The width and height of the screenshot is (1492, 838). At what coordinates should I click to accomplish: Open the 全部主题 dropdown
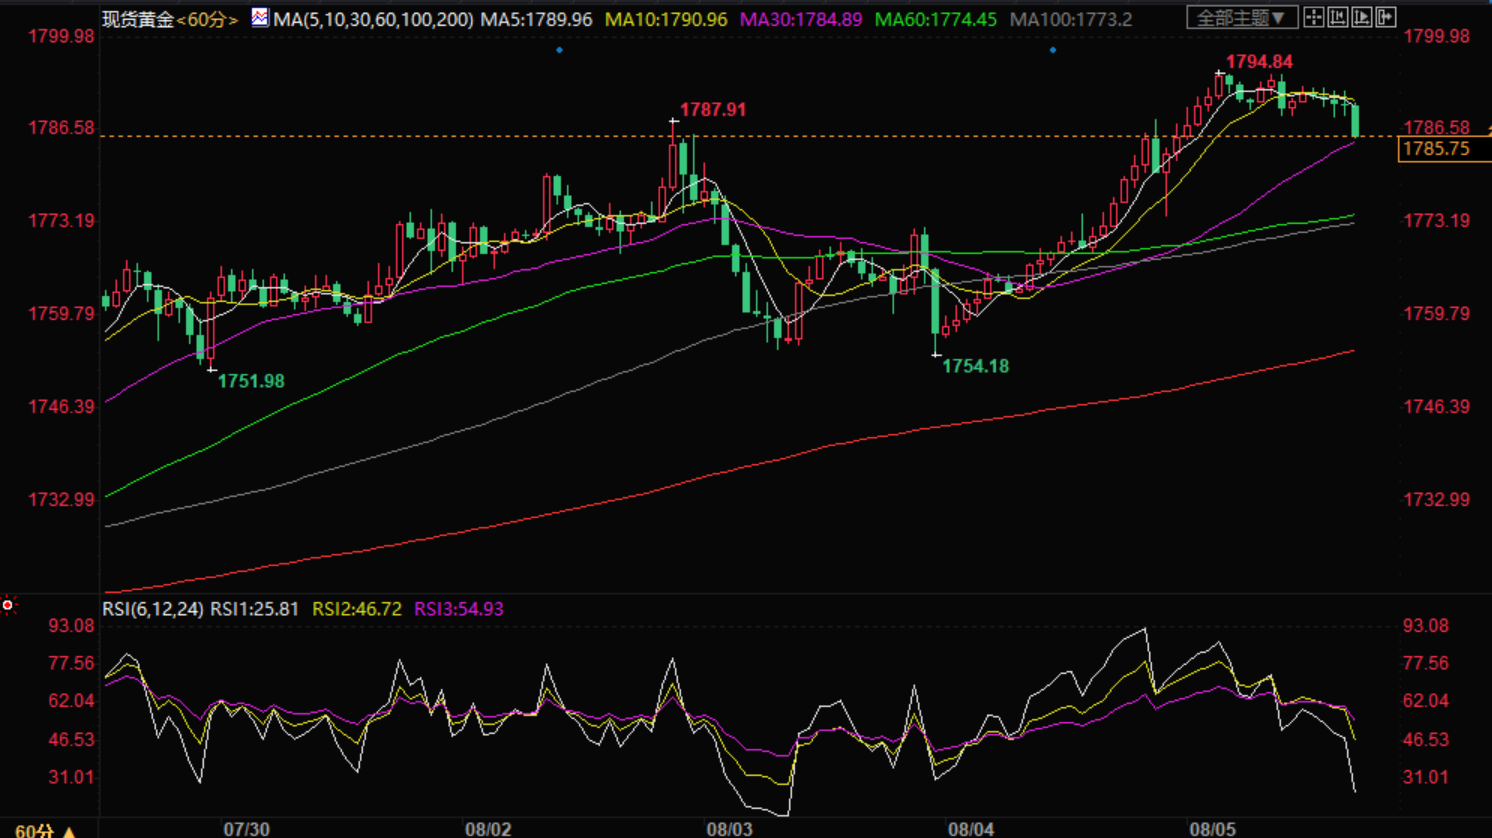(x=1241, y=18)
